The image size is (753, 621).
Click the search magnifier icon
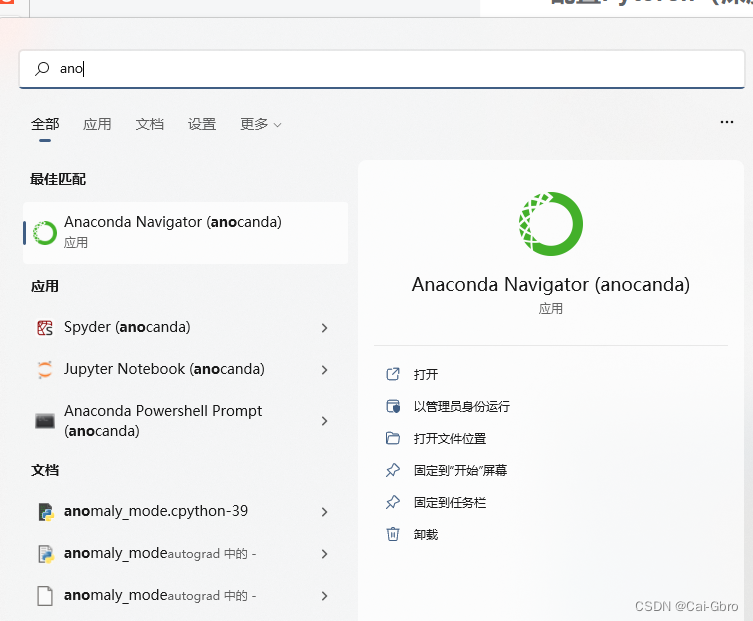[x=42, y=69]
